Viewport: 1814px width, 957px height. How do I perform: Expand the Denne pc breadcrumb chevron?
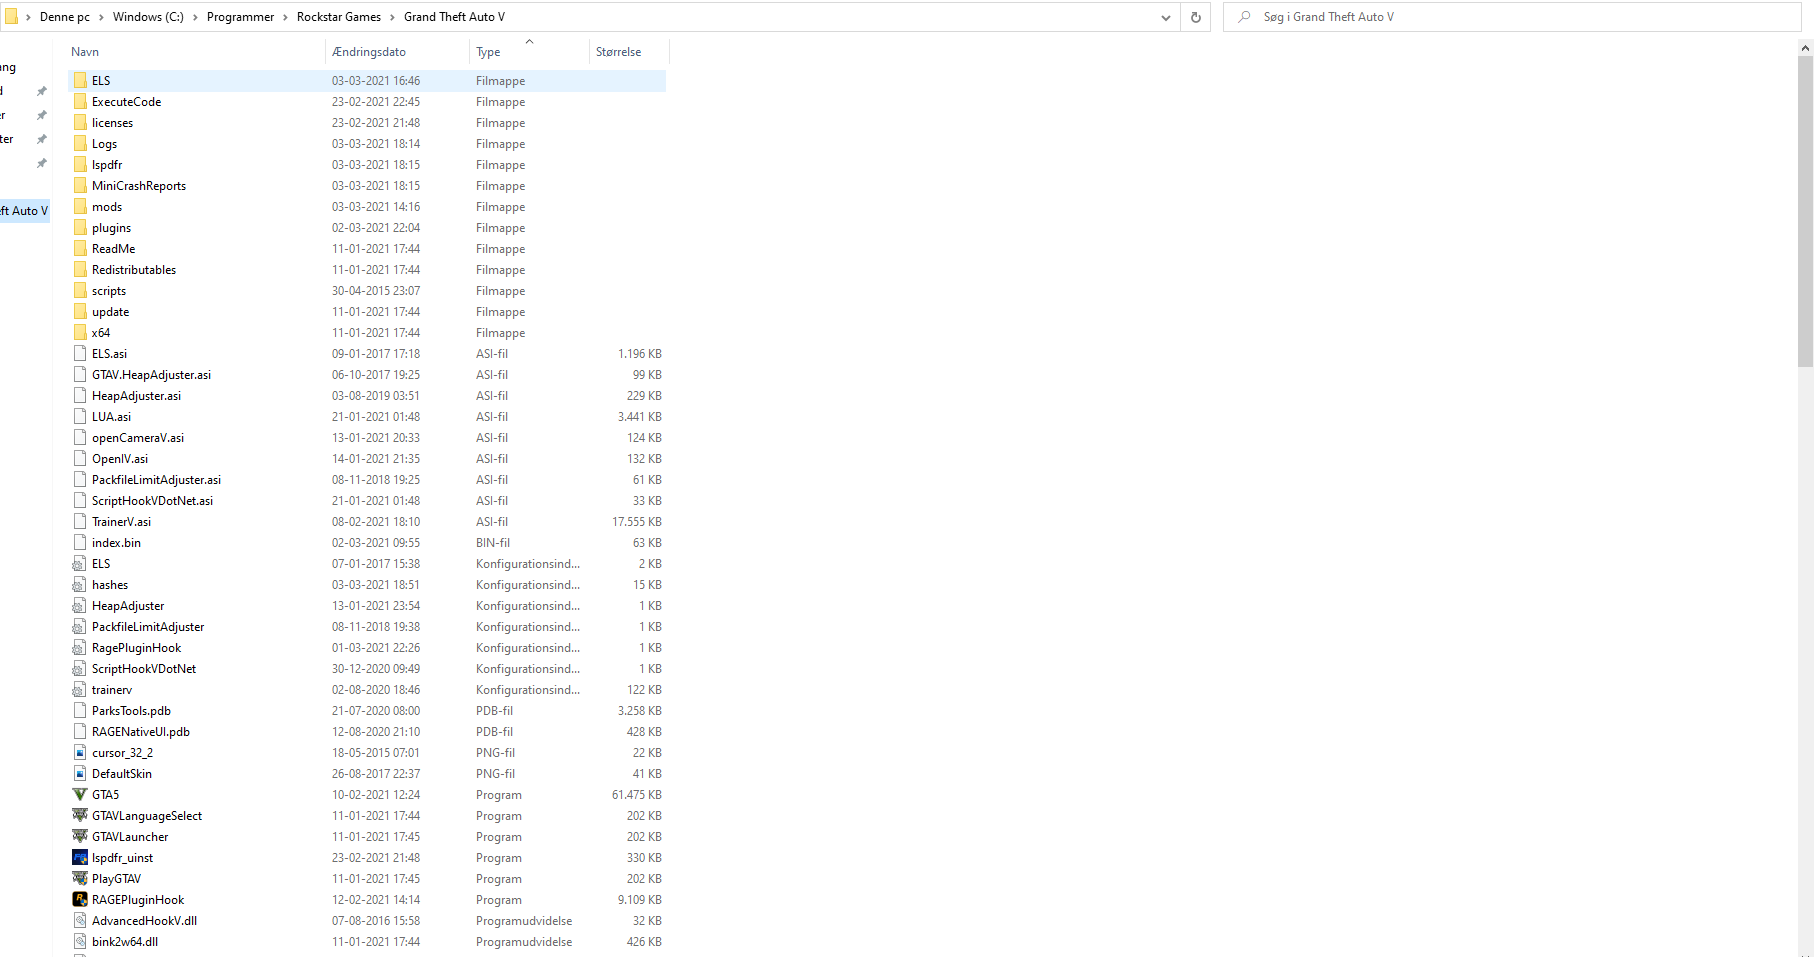click(x=101, y=17)
